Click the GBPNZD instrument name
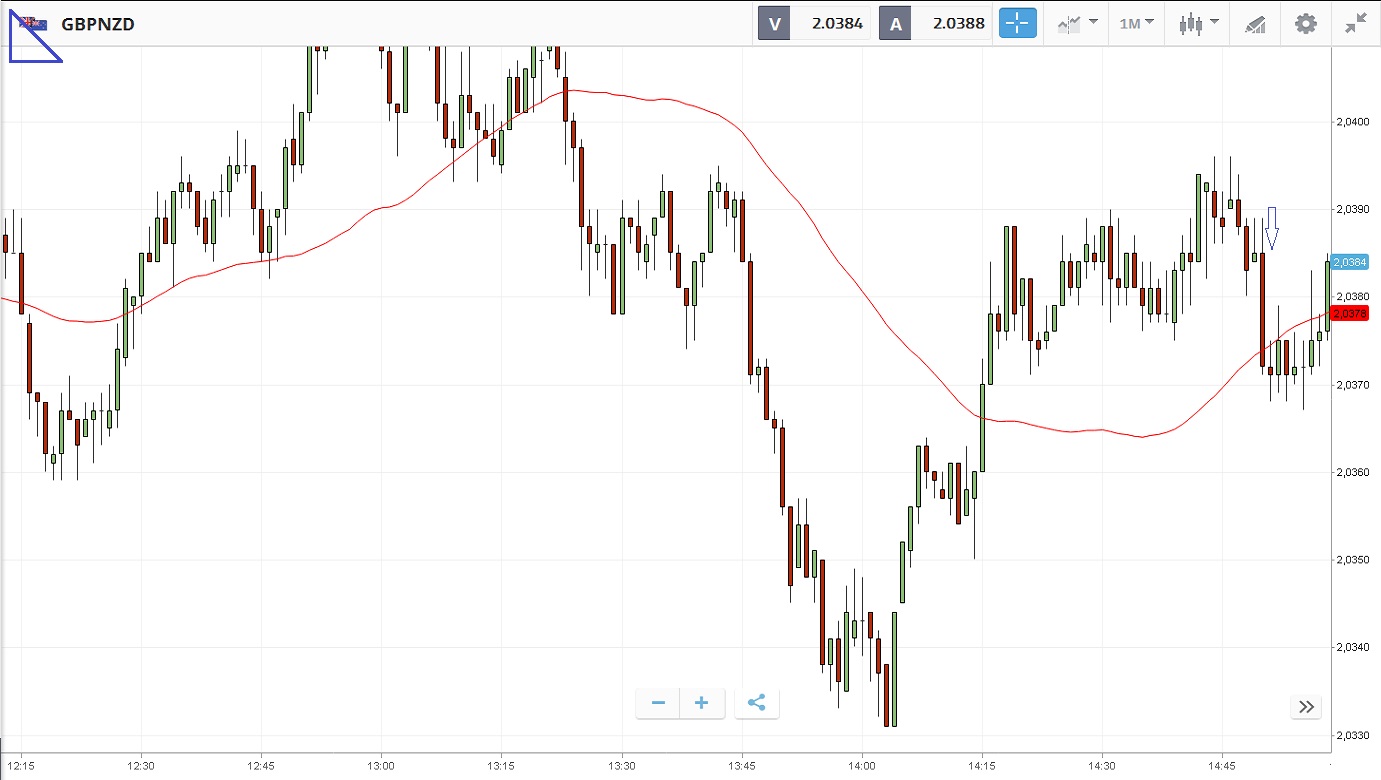 click(x=98, y=24)
